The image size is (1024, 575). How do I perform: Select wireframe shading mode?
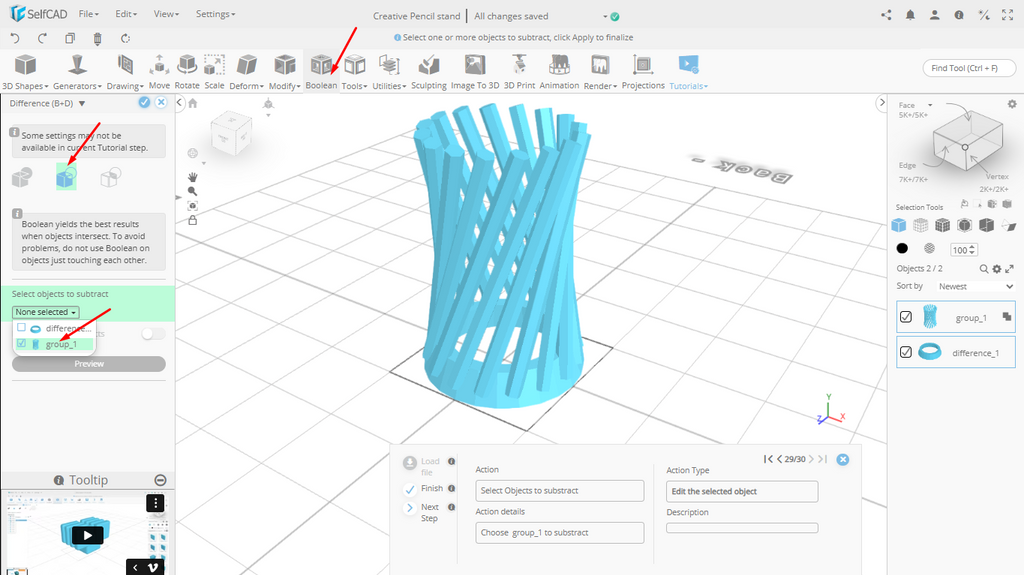[x=929, y=248]
